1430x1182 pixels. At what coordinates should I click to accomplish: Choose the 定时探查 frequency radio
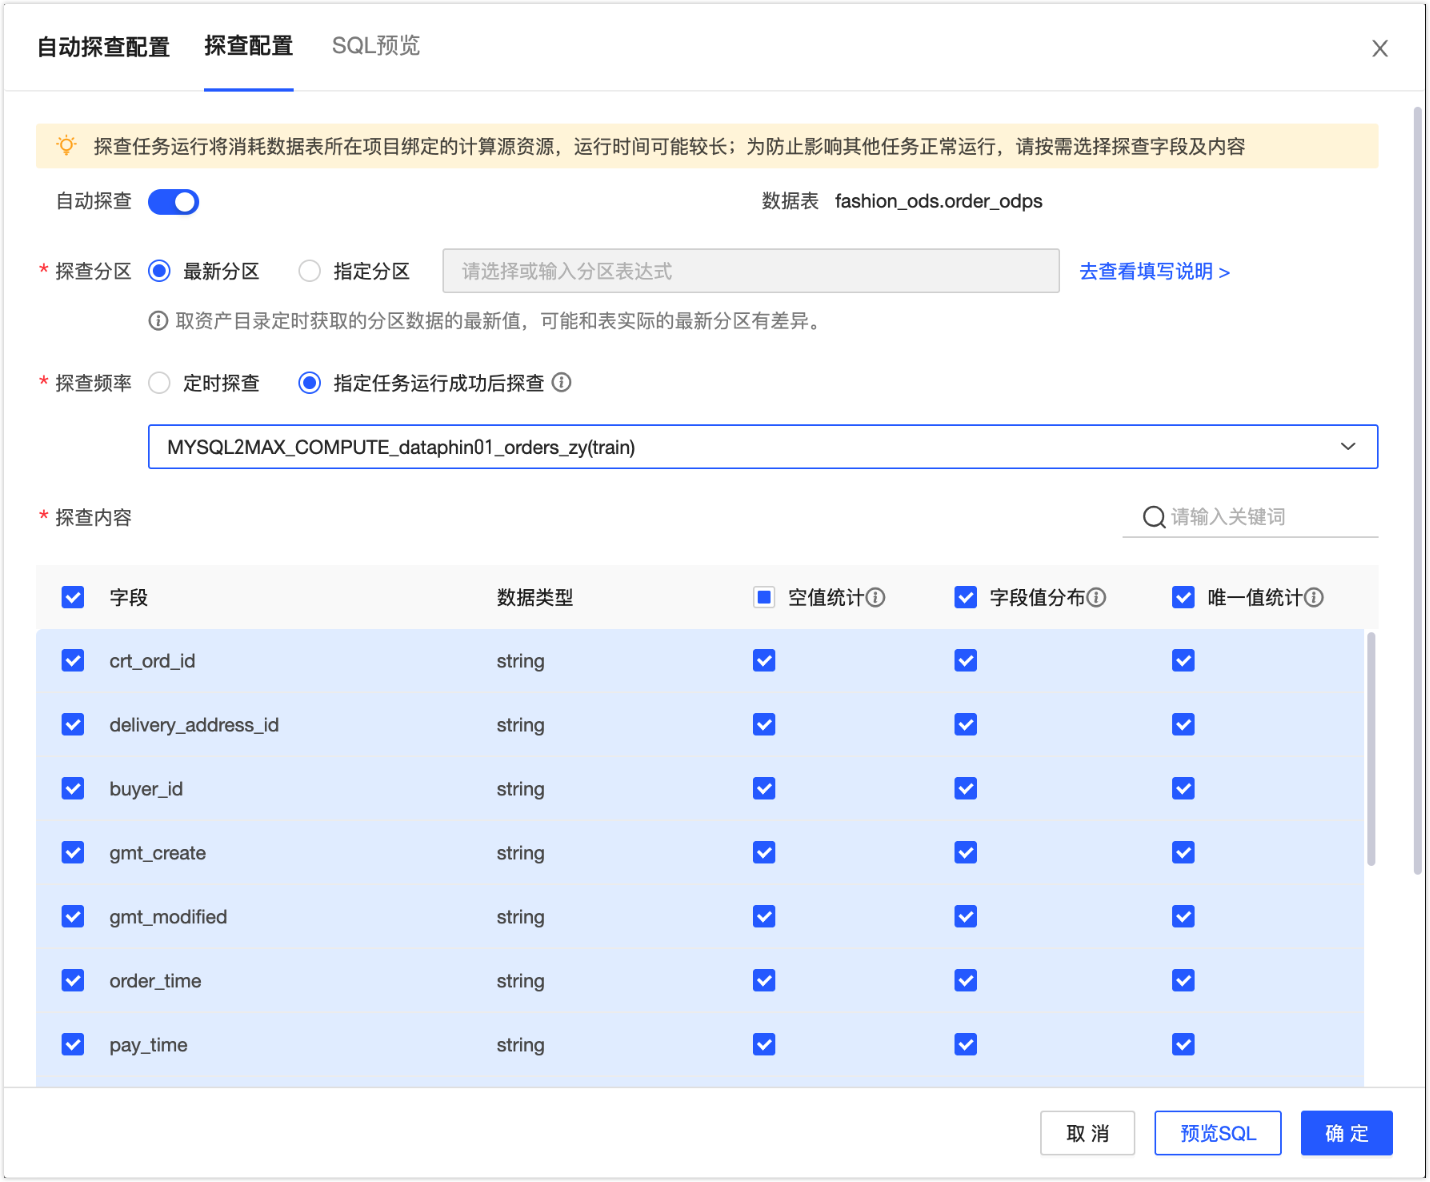[159, 383]
